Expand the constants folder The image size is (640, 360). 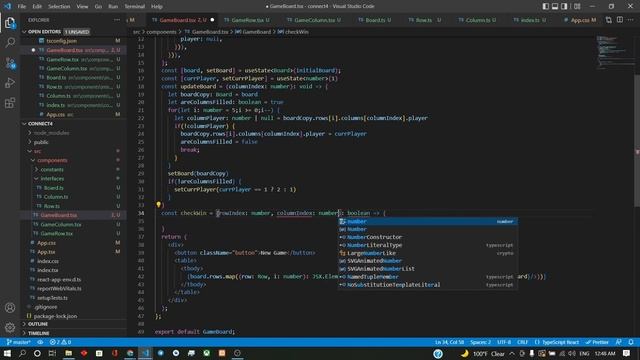pyautogui.click(x=52, y=169)
